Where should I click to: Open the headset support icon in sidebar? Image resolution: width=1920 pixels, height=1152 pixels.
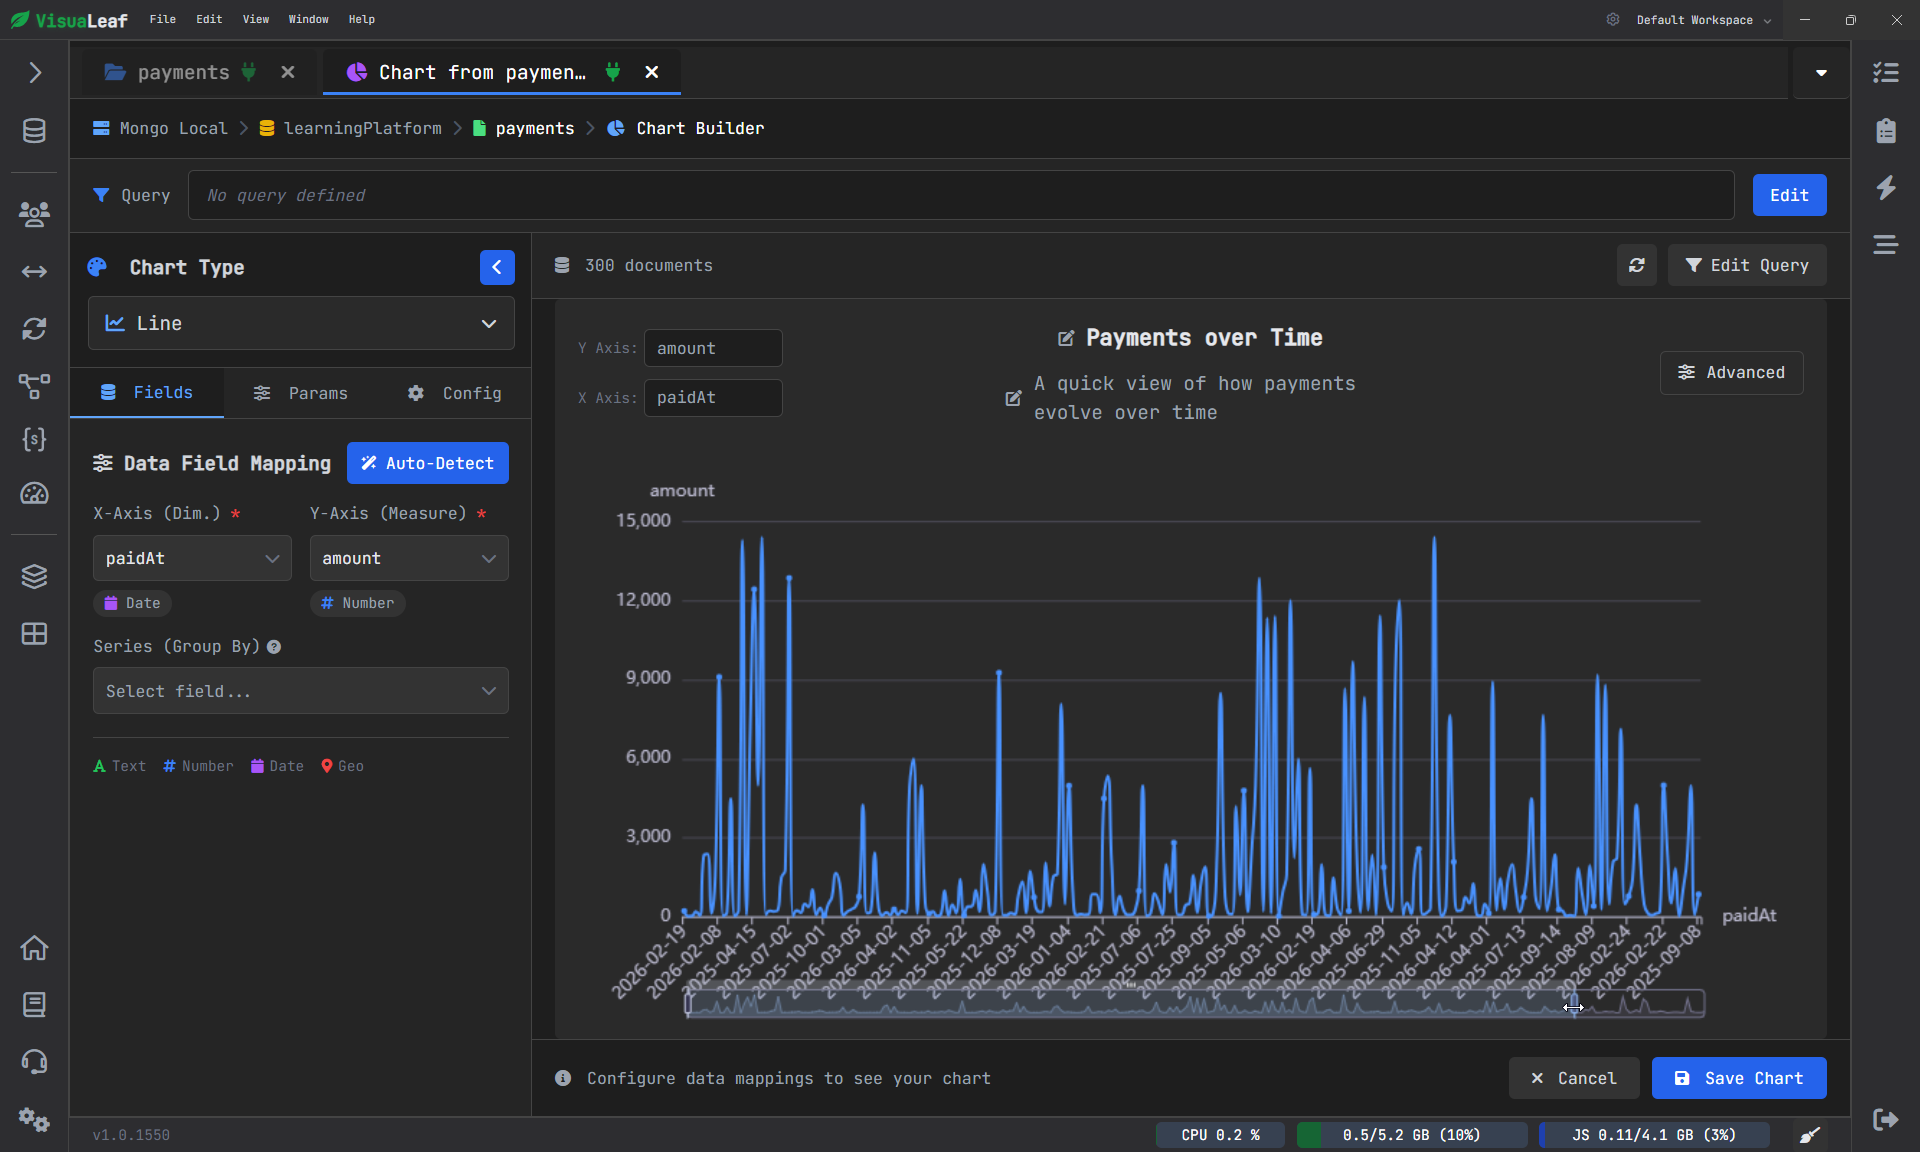tap(34, 1062)
